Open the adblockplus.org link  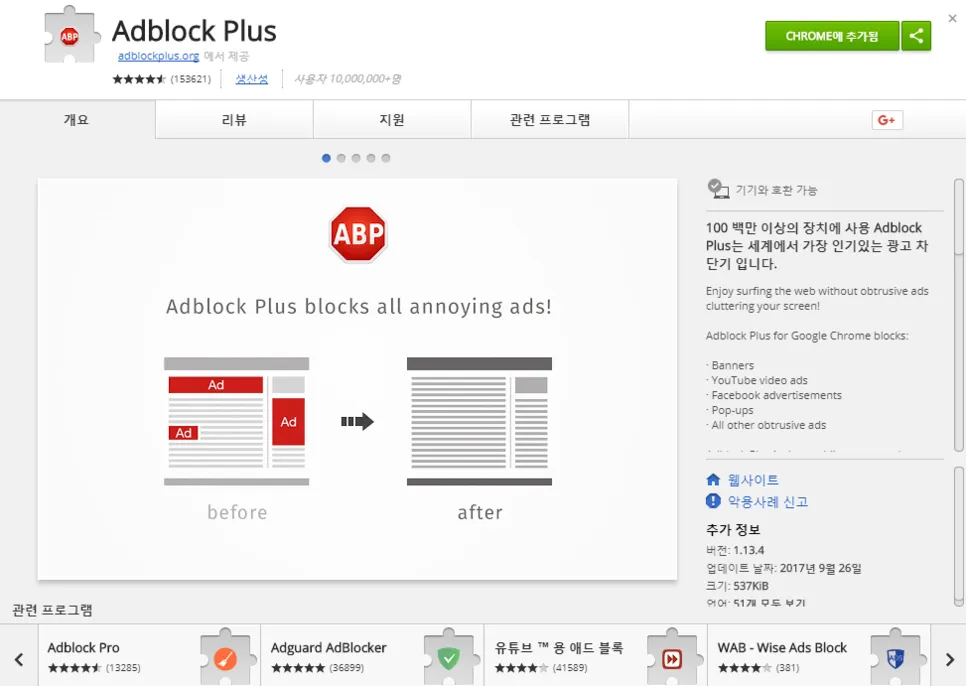[158, 56]
